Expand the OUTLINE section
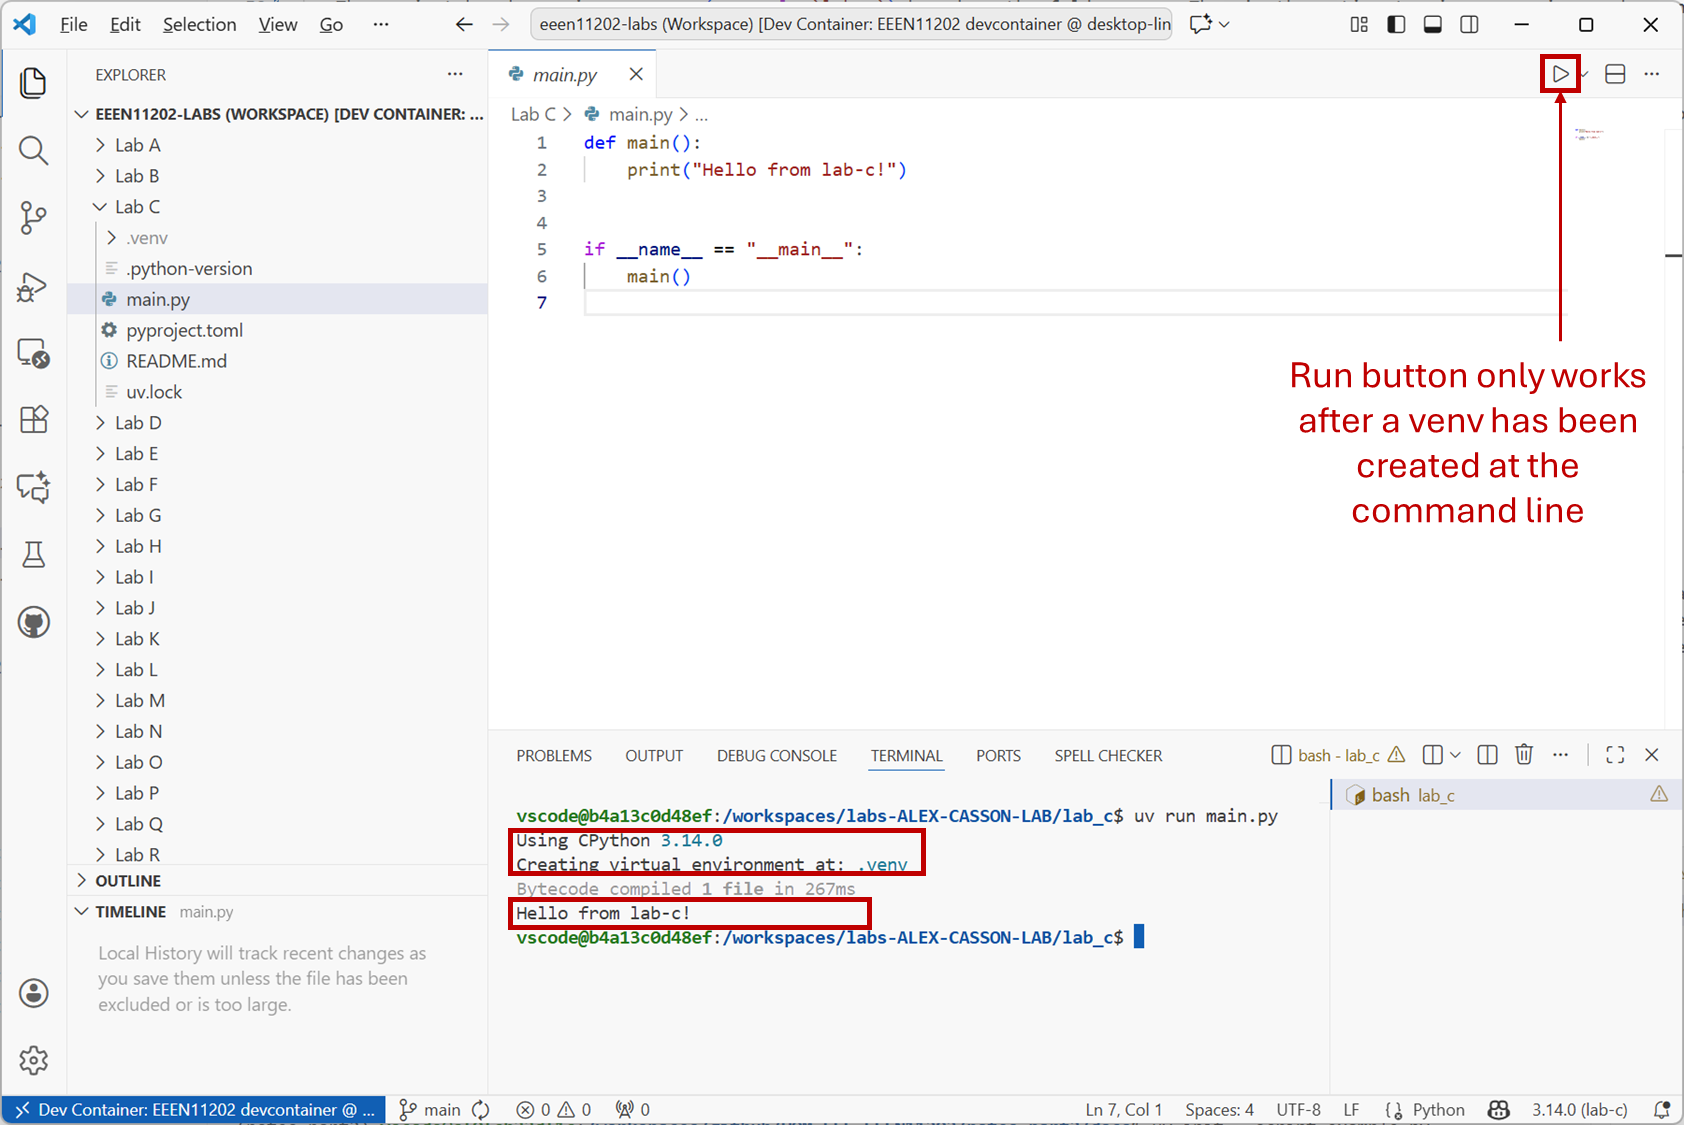This screenshot has height=1125, width=1684. (x=128, y=881)
